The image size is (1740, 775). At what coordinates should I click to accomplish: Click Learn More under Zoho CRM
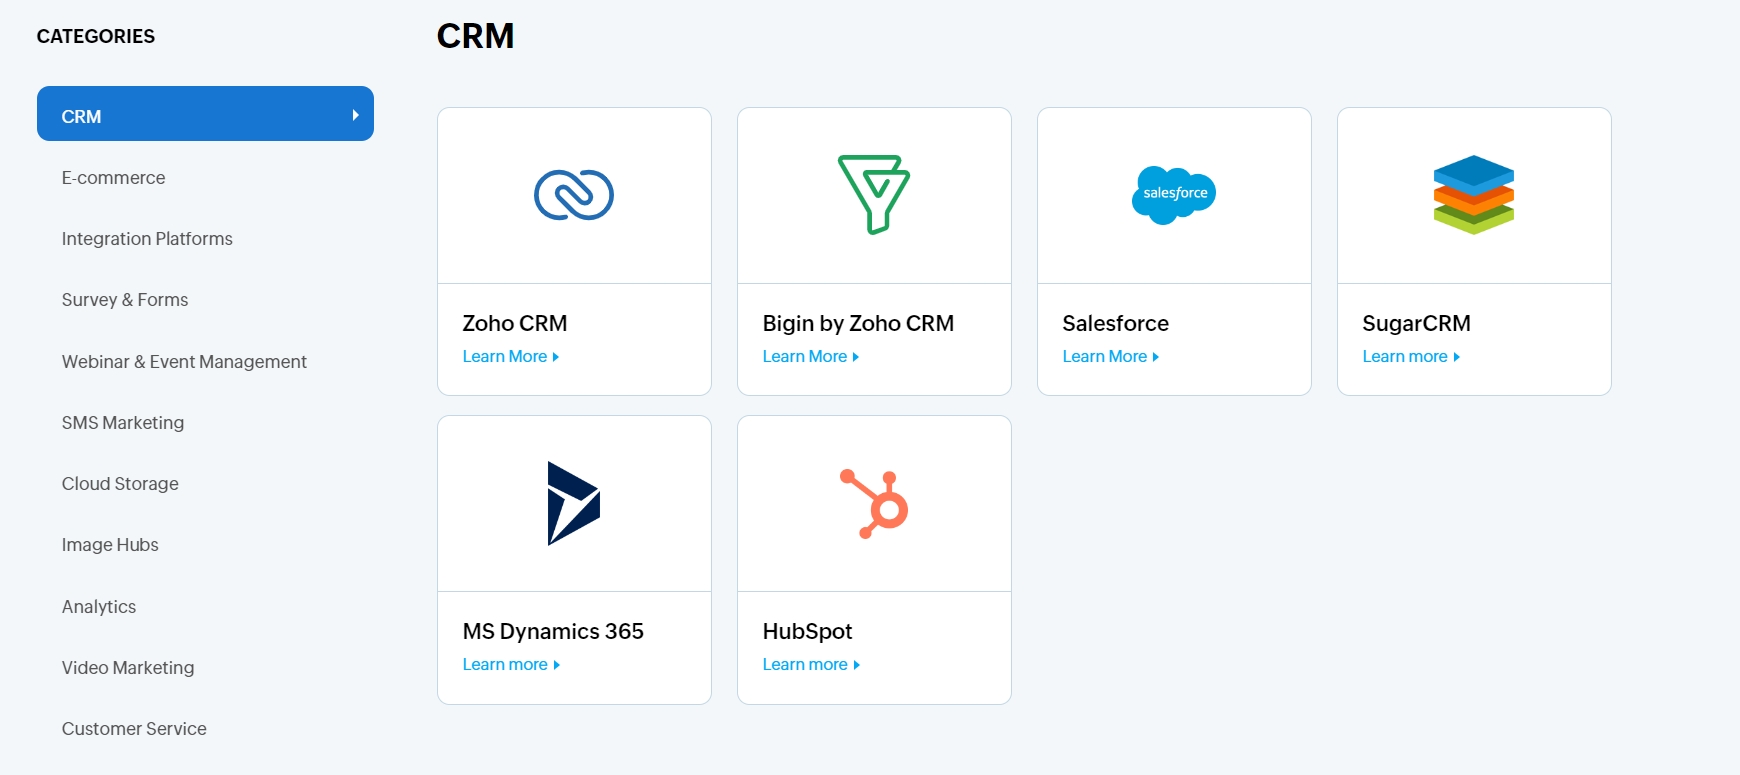point(511,357)
